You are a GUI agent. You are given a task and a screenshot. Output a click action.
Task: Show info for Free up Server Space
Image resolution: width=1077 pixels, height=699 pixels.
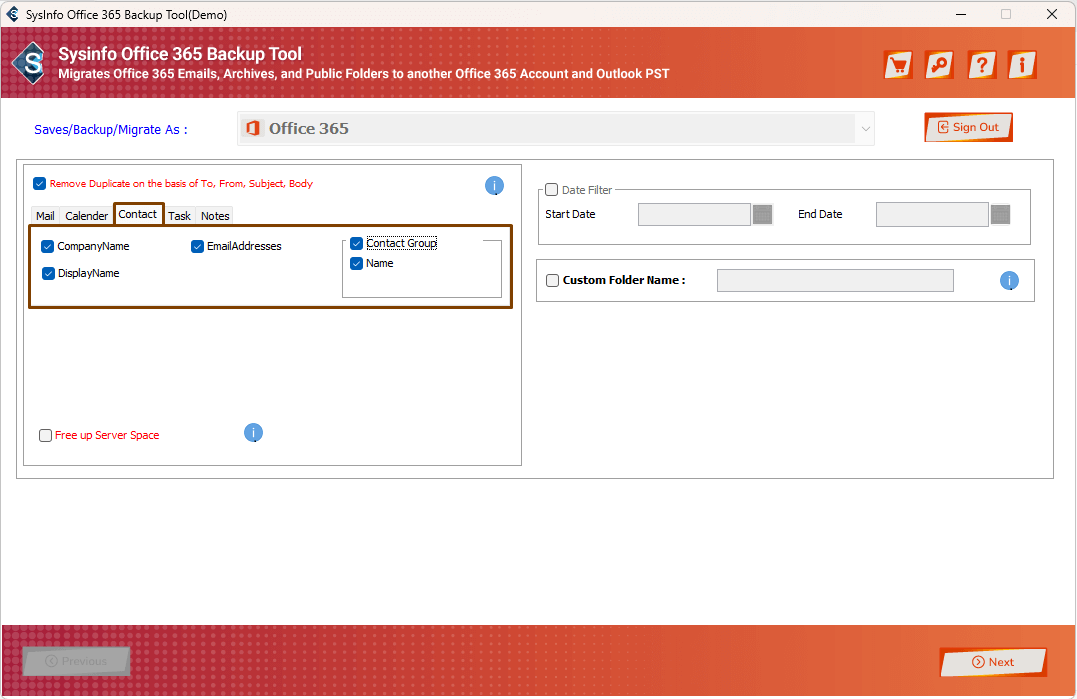[x=253, y=433]
